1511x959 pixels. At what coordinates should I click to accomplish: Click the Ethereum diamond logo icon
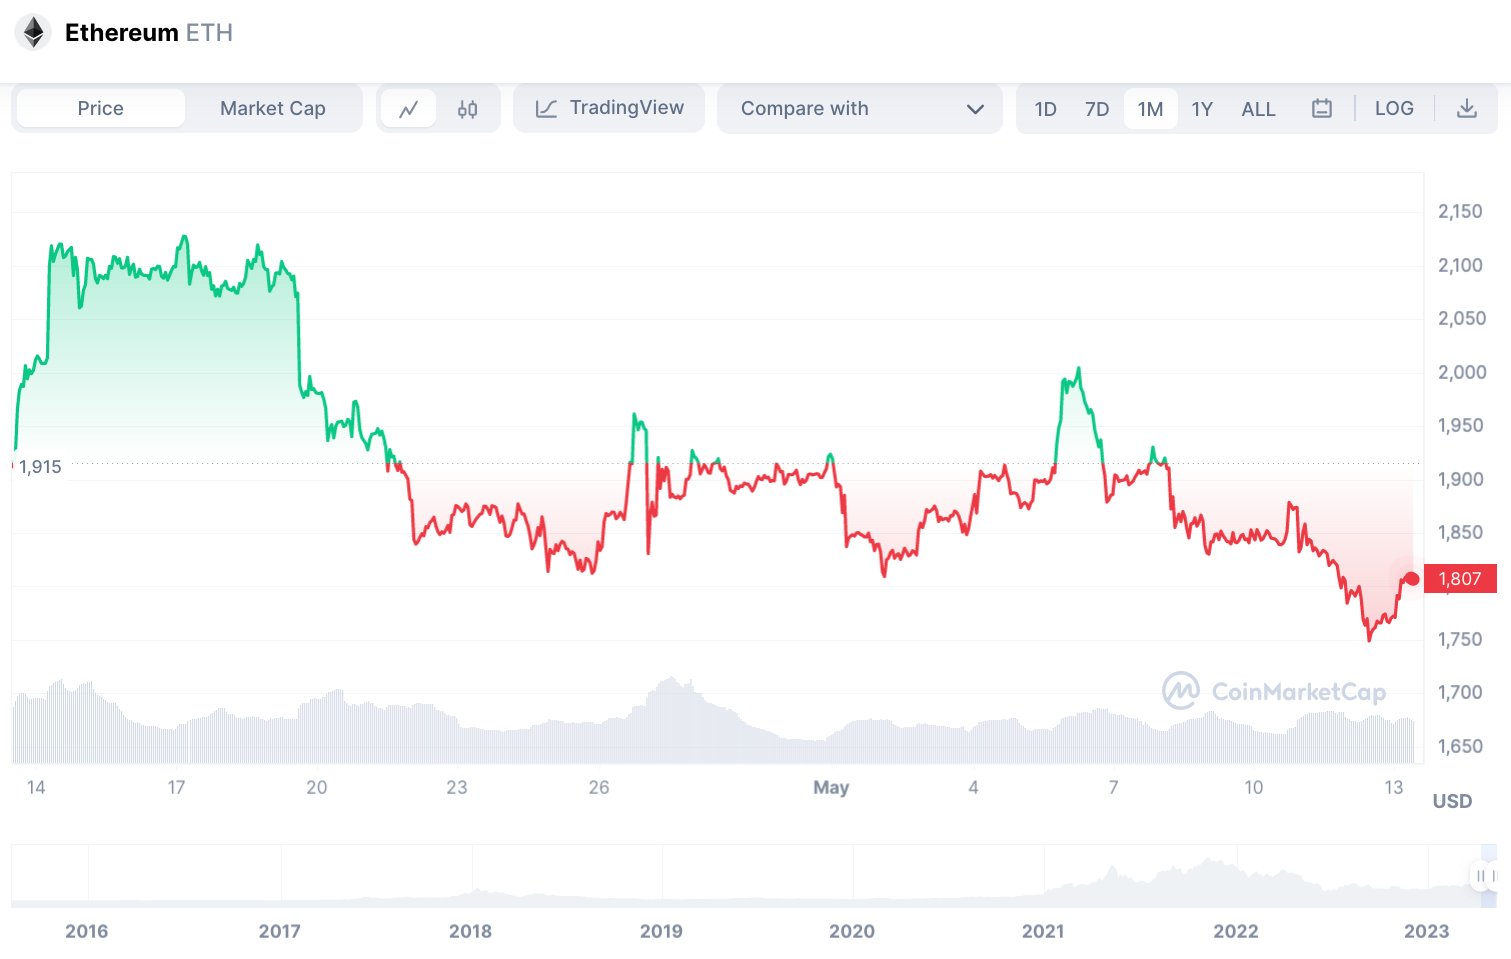click(x=33, y=32)
